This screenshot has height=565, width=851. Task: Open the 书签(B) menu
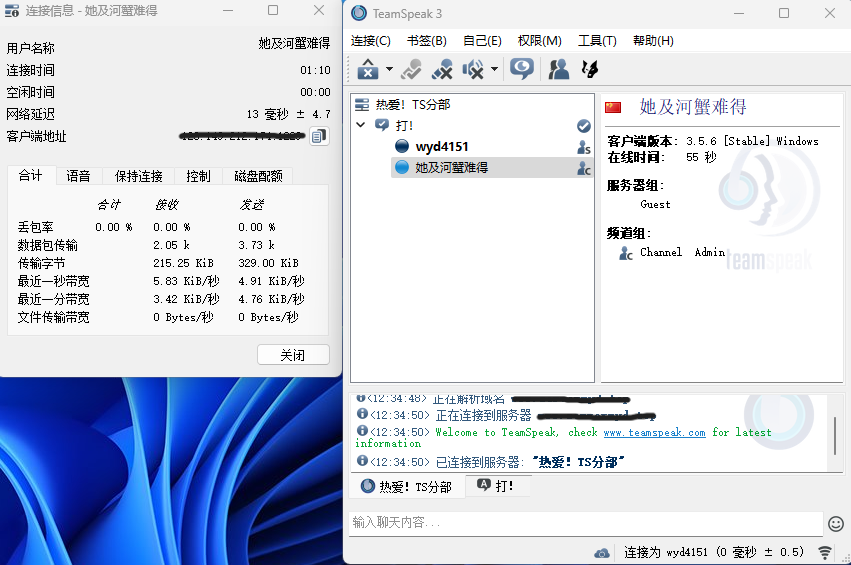427,41
